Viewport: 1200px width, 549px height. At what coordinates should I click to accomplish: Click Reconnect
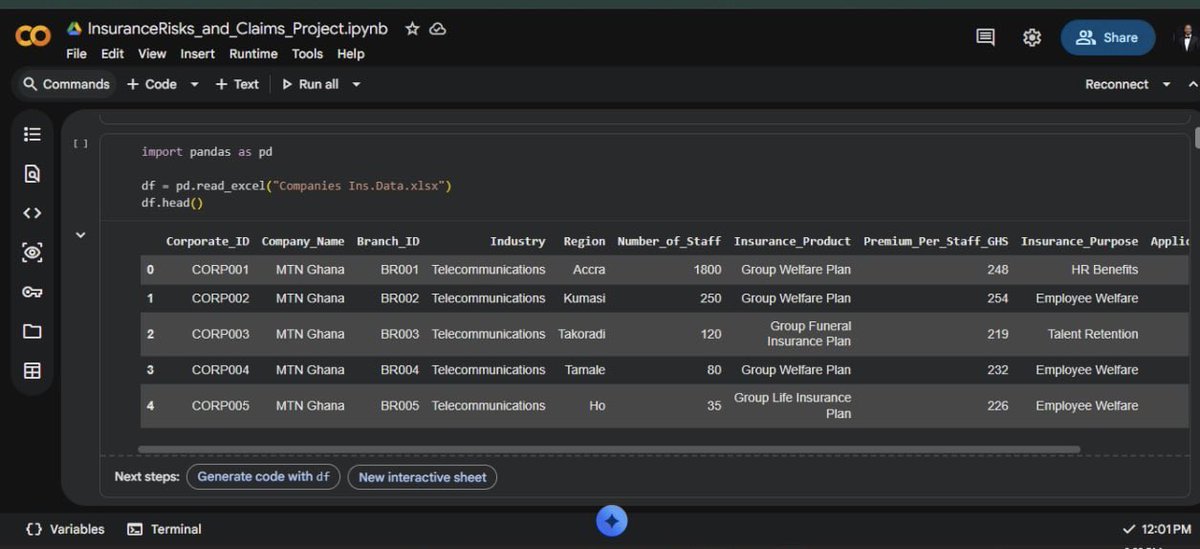click(1116, 84)
